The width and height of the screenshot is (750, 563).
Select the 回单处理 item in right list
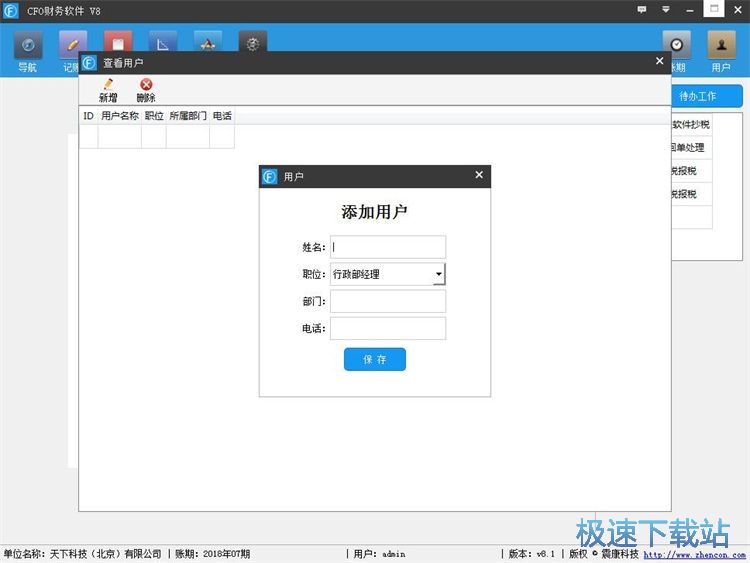tap(692, 147)
